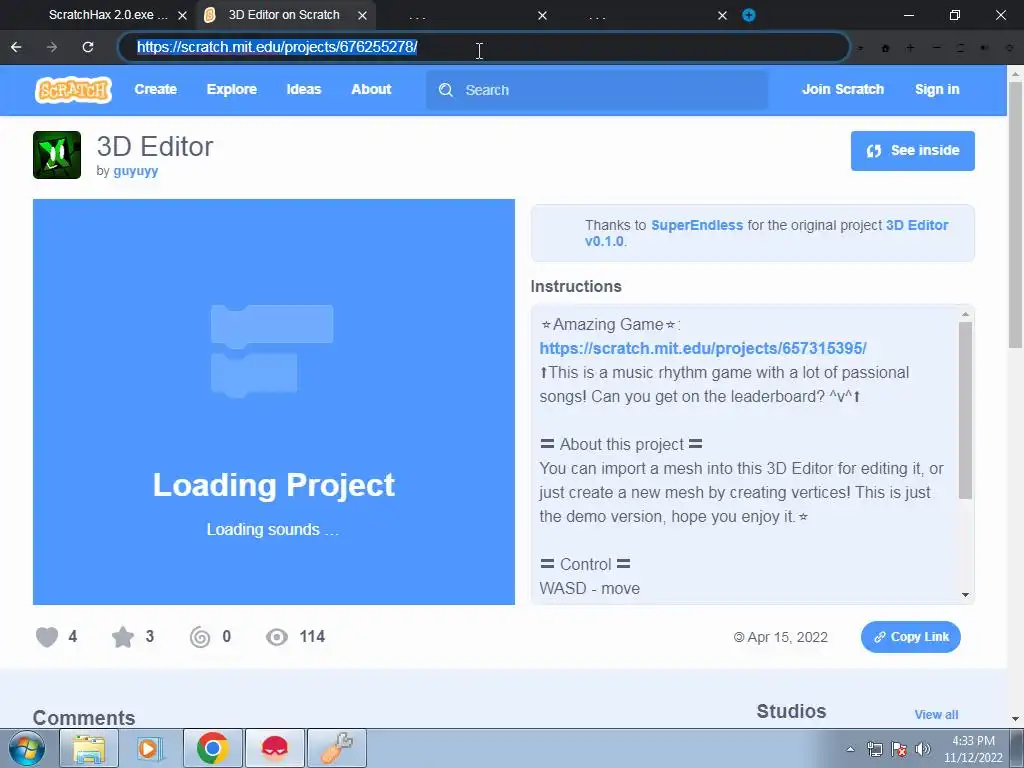The height and width of the screenshot is (768, 1024).
Task: Open the wrench tool app on the taskbar
Action: [336, 748]
